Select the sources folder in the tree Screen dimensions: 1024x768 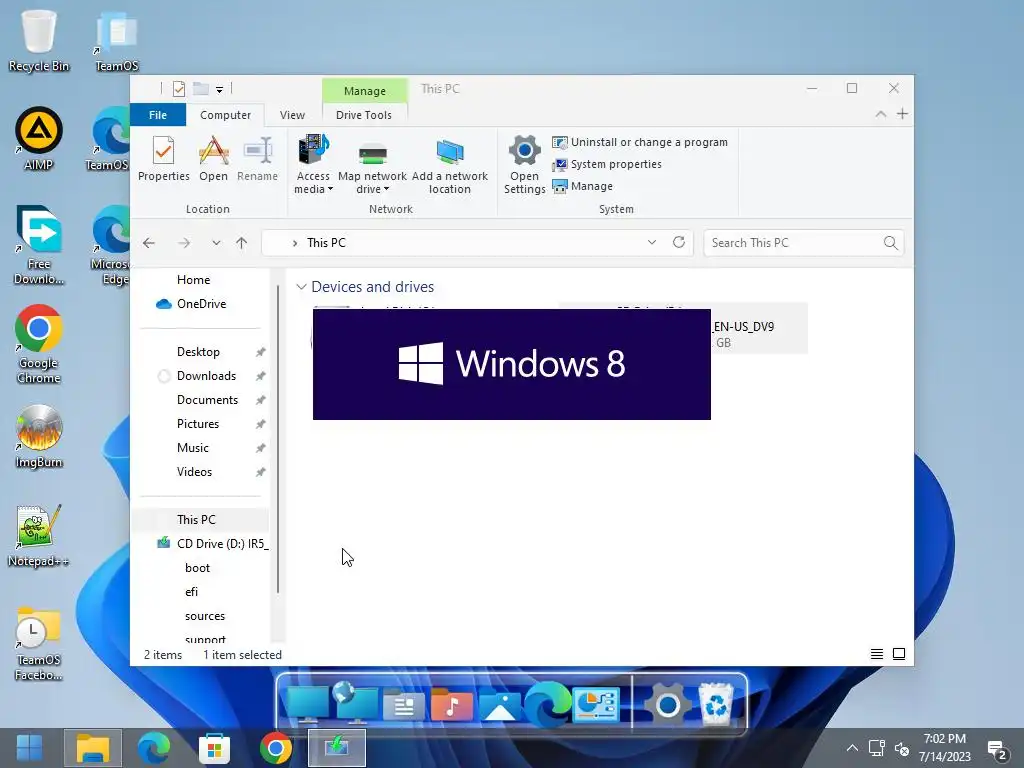(204, 616)
